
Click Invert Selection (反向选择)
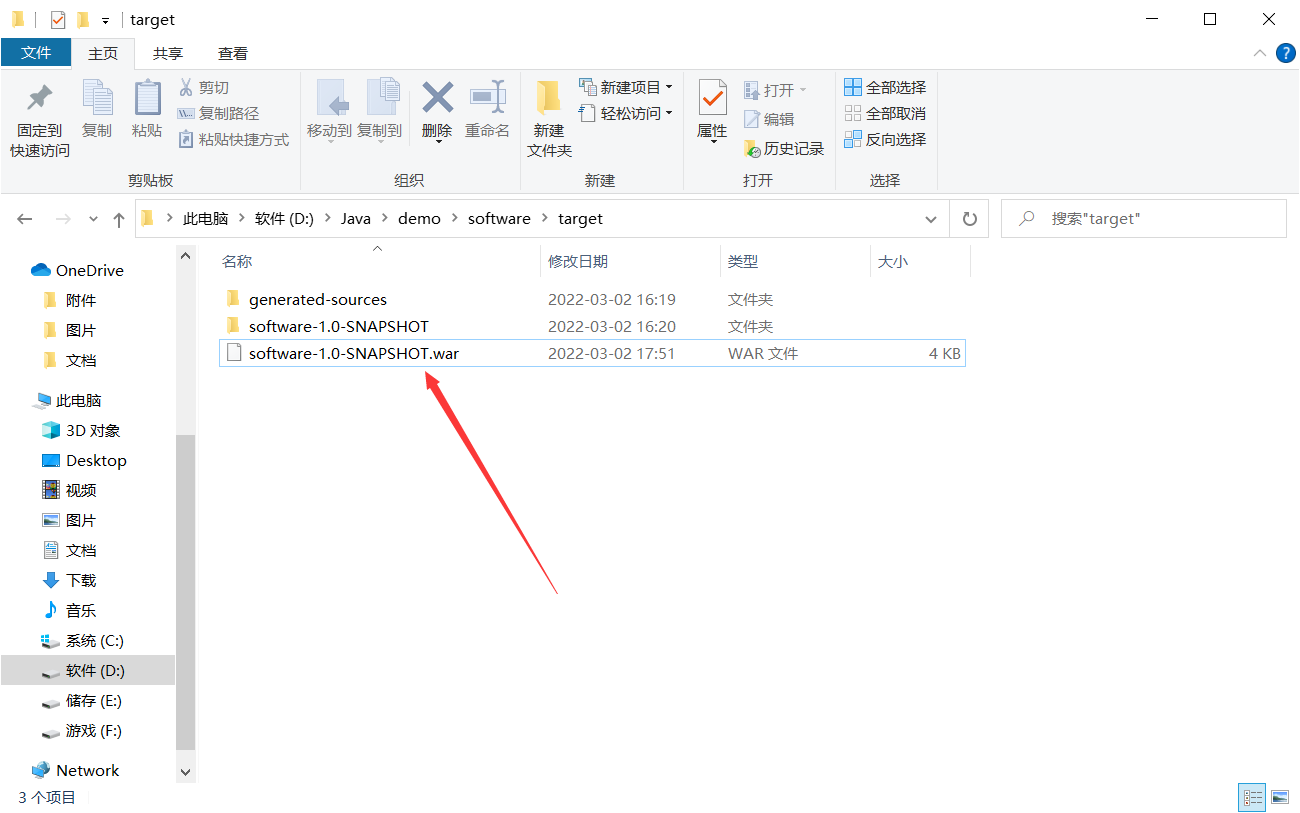click(x=885, y=140)
